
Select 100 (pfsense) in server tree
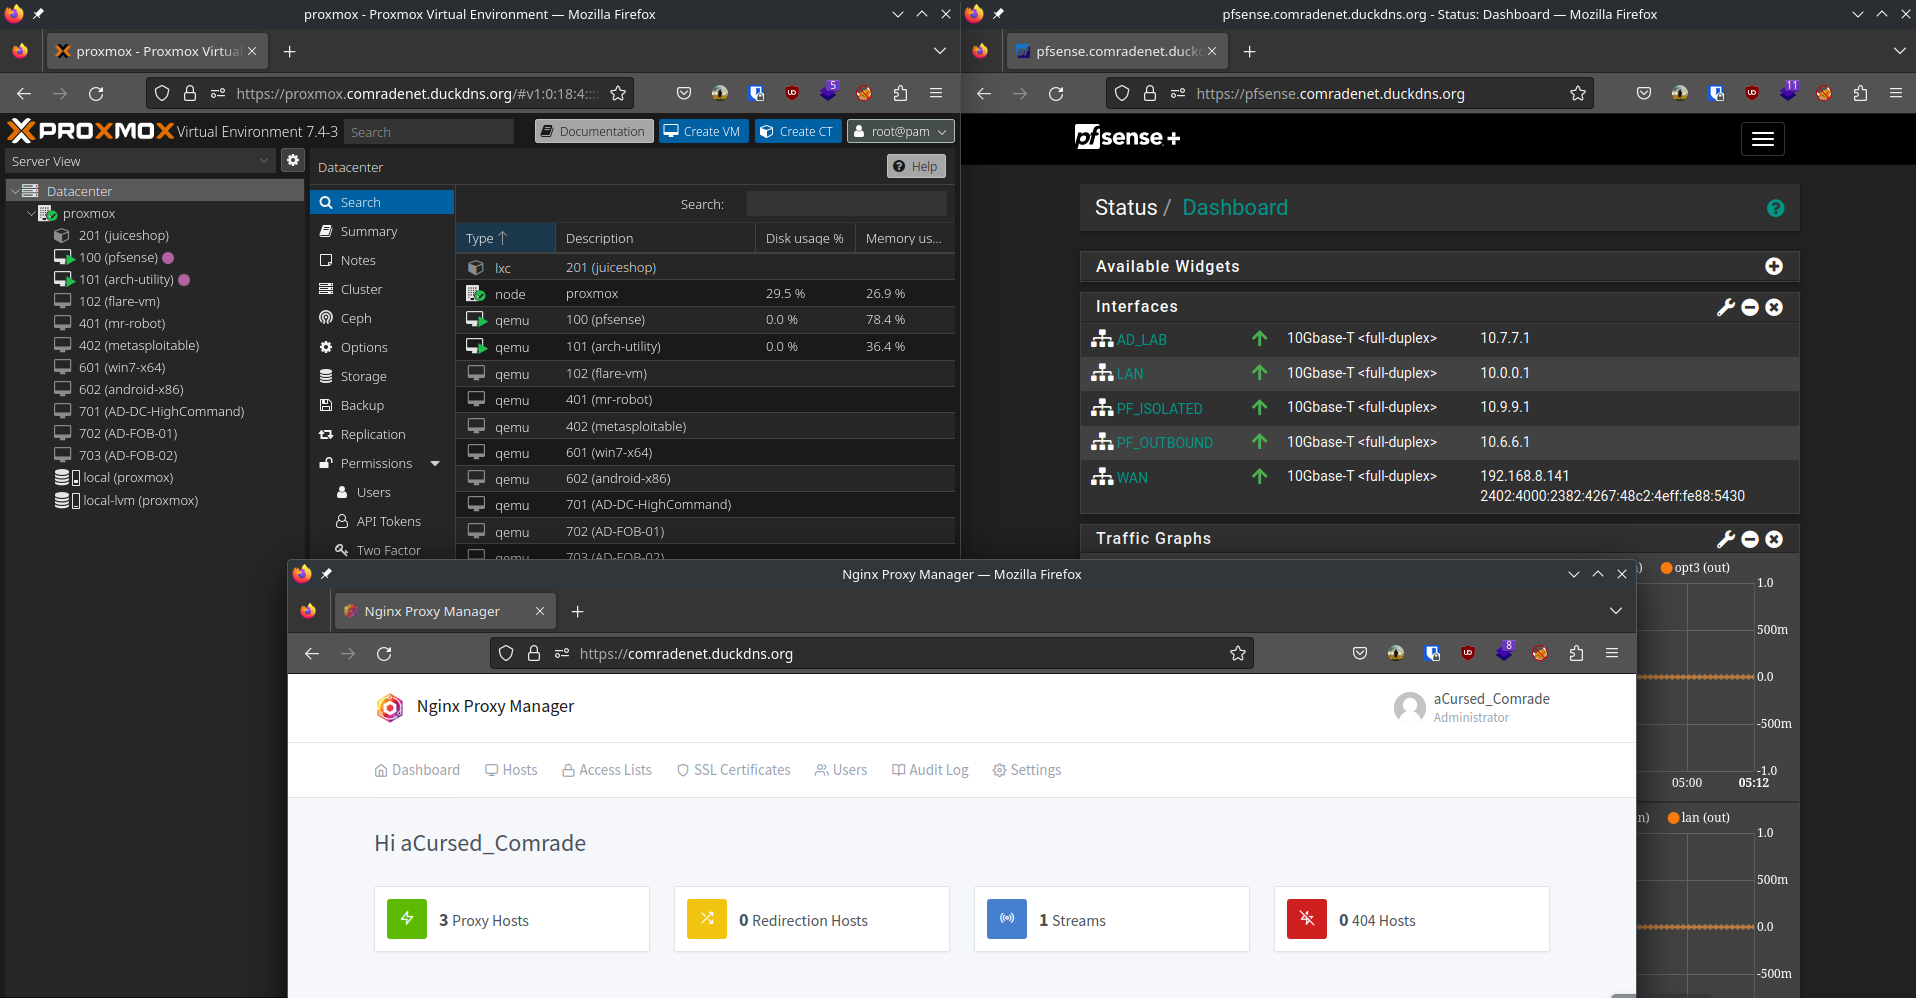point(118,257)
